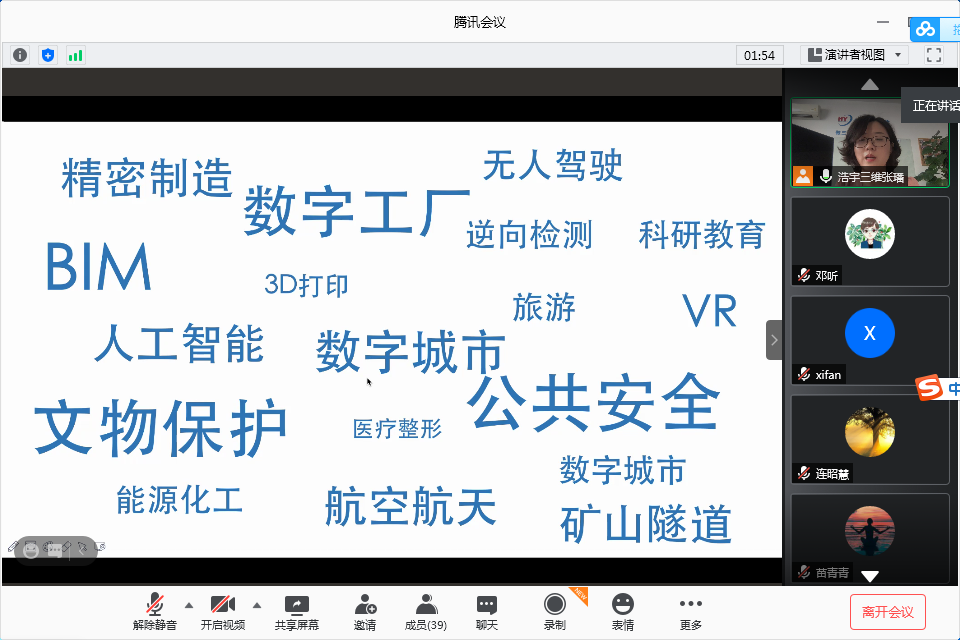Collapse the participant video side panel

774,340
